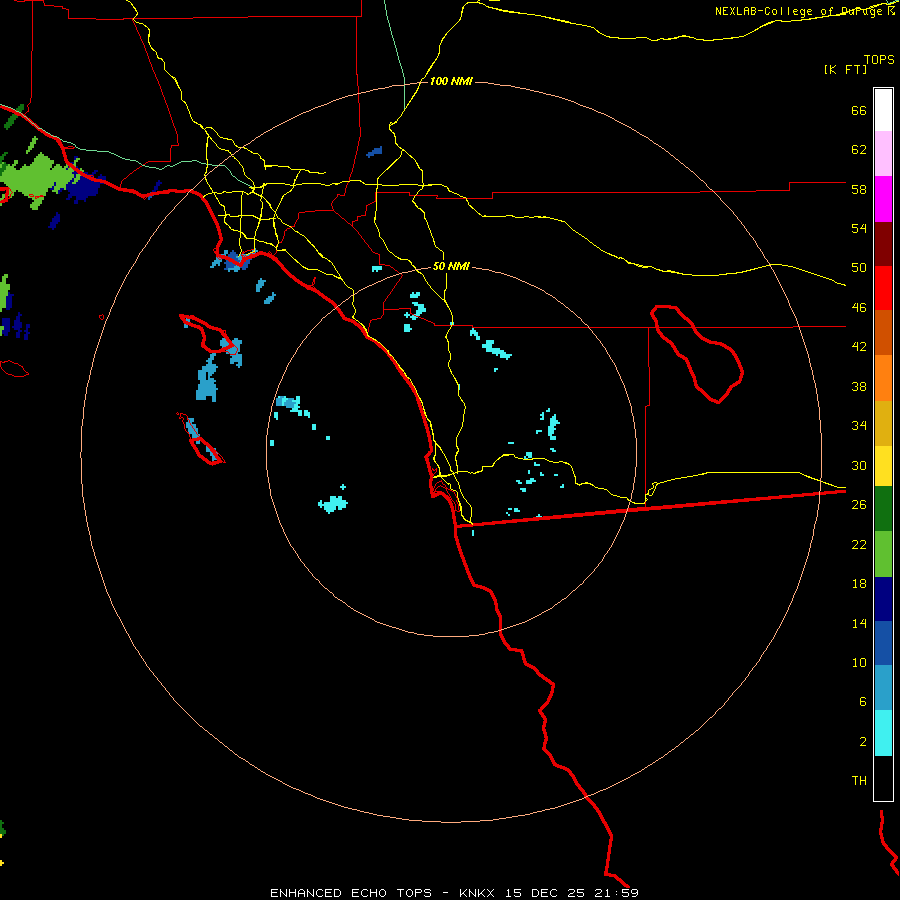Select the "6" legend number
This screenshot has width=900, height=900.
(x=862, y=701)
